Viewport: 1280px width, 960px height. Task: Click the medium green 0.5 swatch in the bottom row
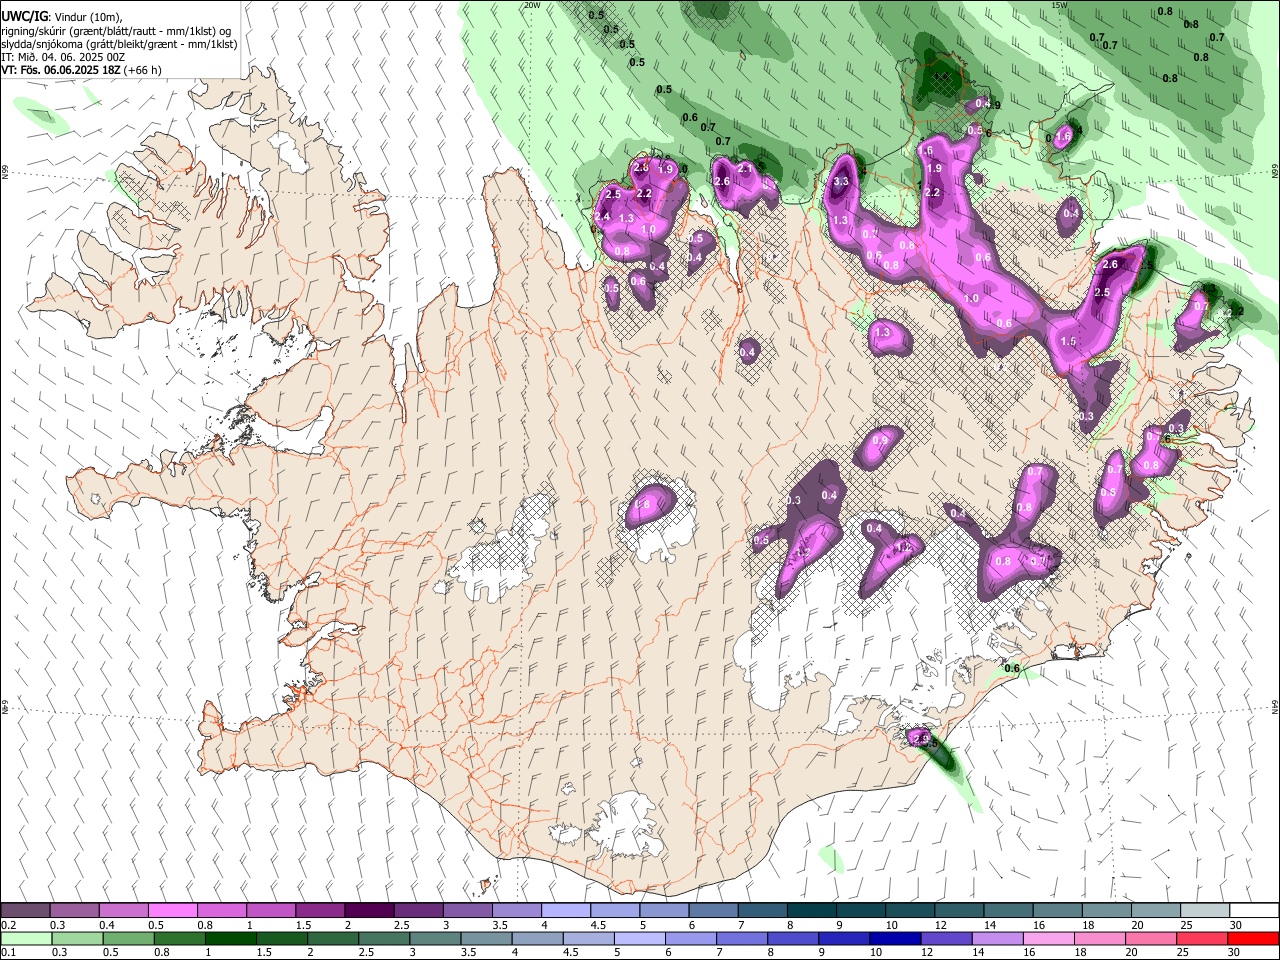[x=128, y=938]
